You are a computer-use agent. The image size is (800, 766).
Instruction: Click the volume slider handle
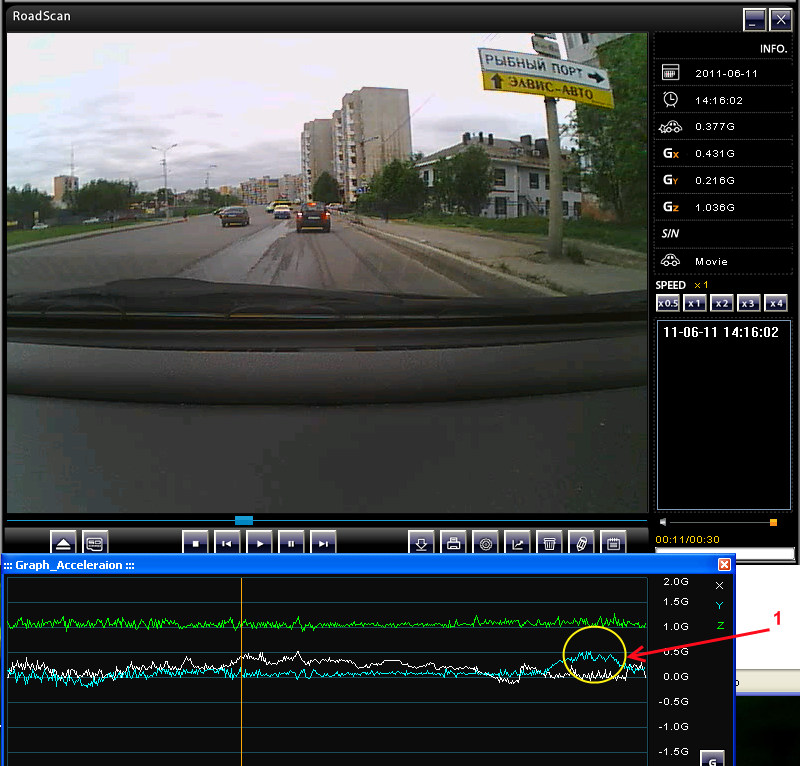tap(773, 522)
